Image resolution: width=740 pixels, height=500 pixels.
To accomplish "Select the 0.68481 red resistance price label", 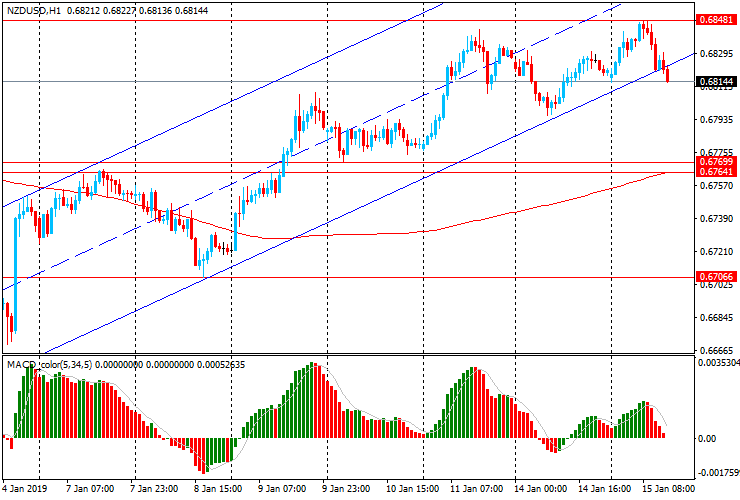I will tap(717, 20).
